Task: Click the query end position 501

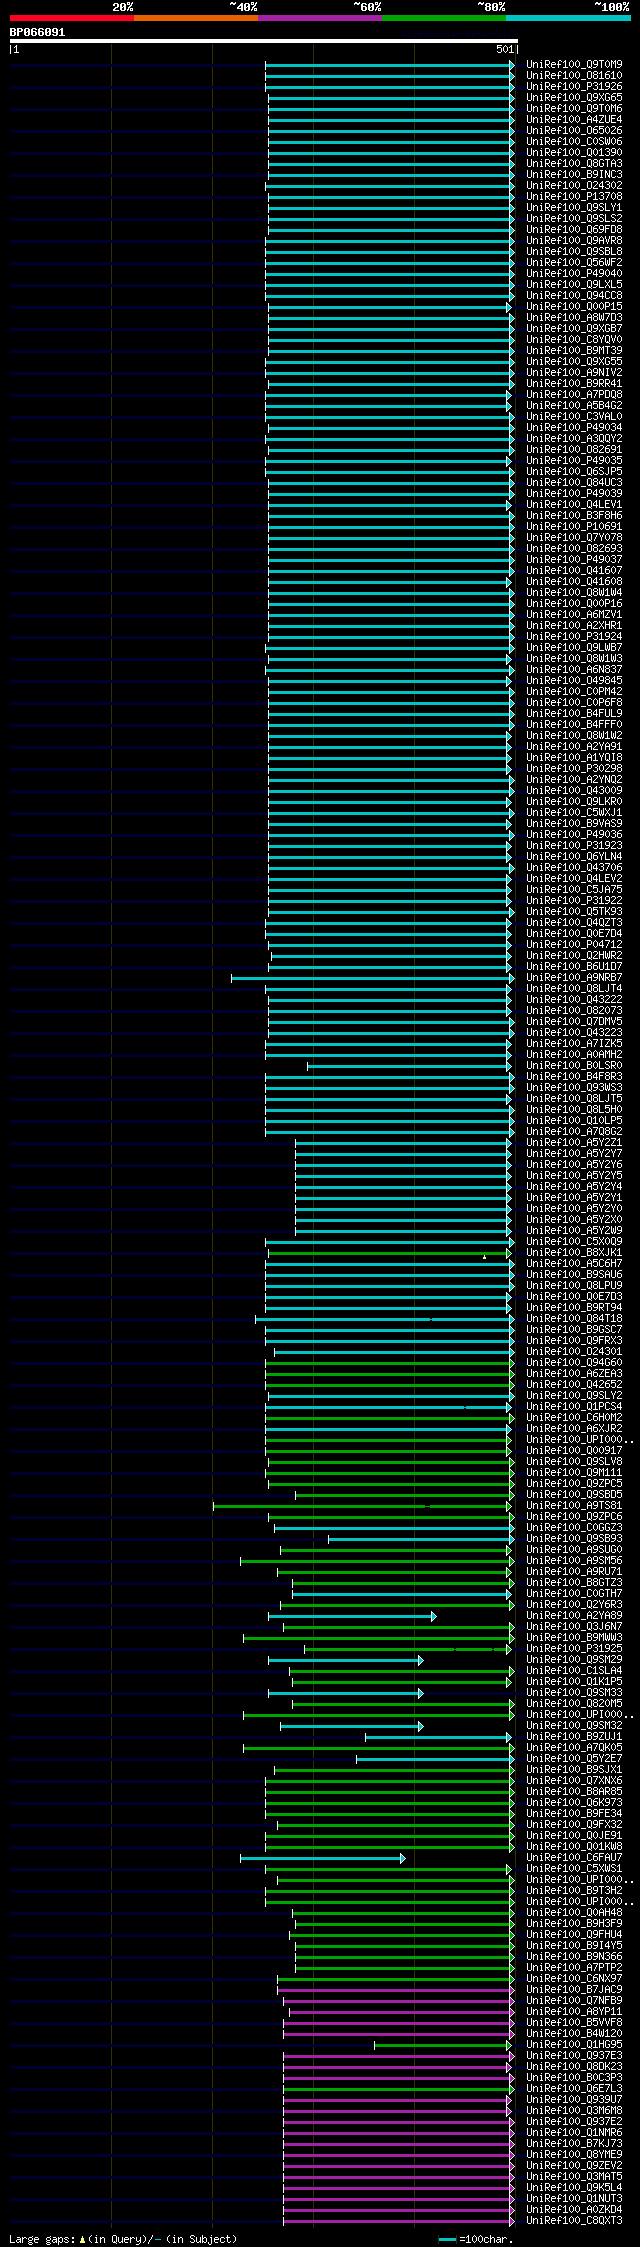Action: (504, 49)
